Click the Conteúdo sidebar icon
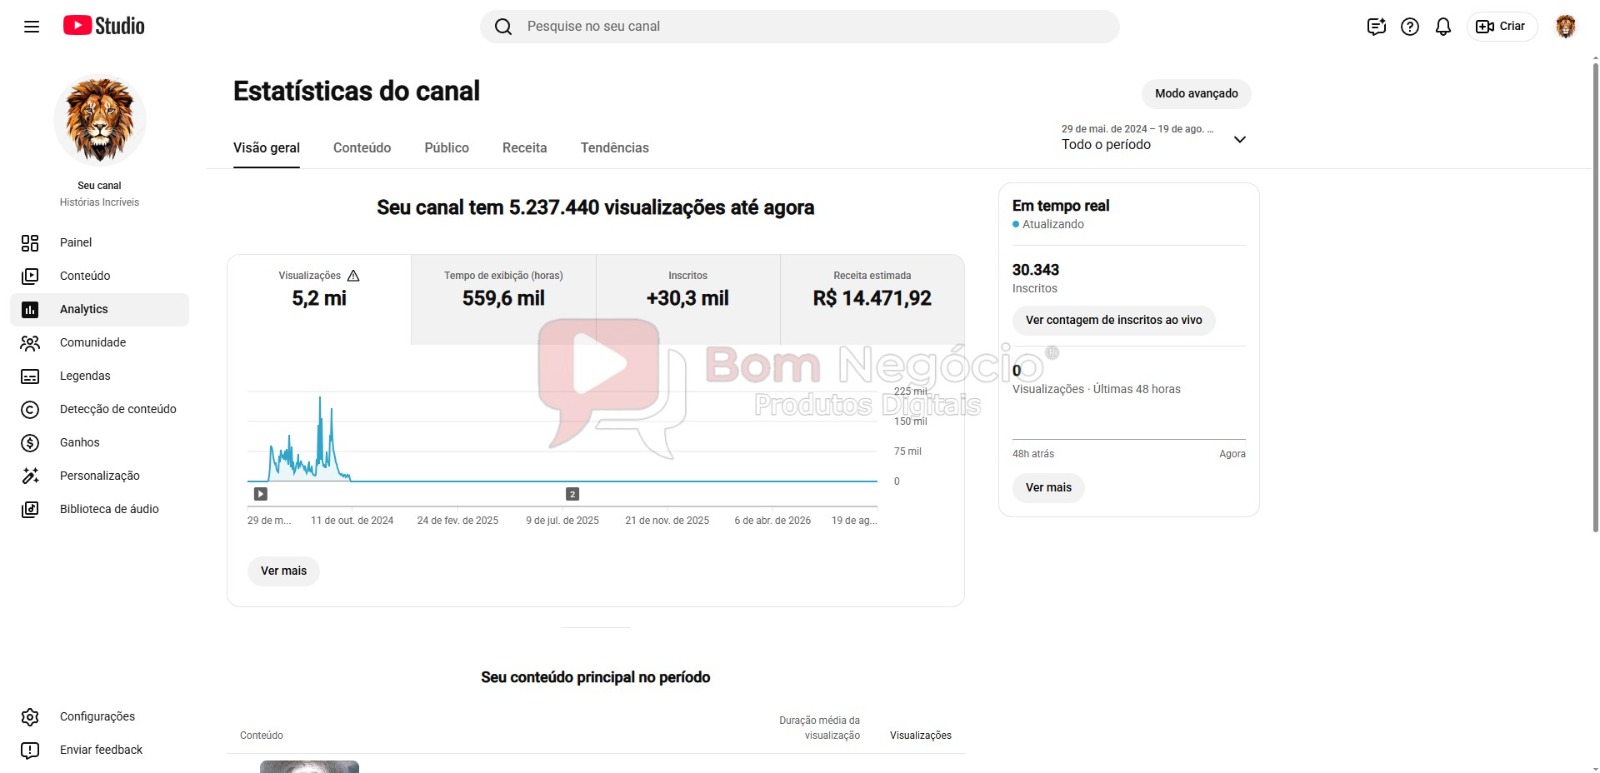This screenshot has height=773, width=1600. (30, 276)
